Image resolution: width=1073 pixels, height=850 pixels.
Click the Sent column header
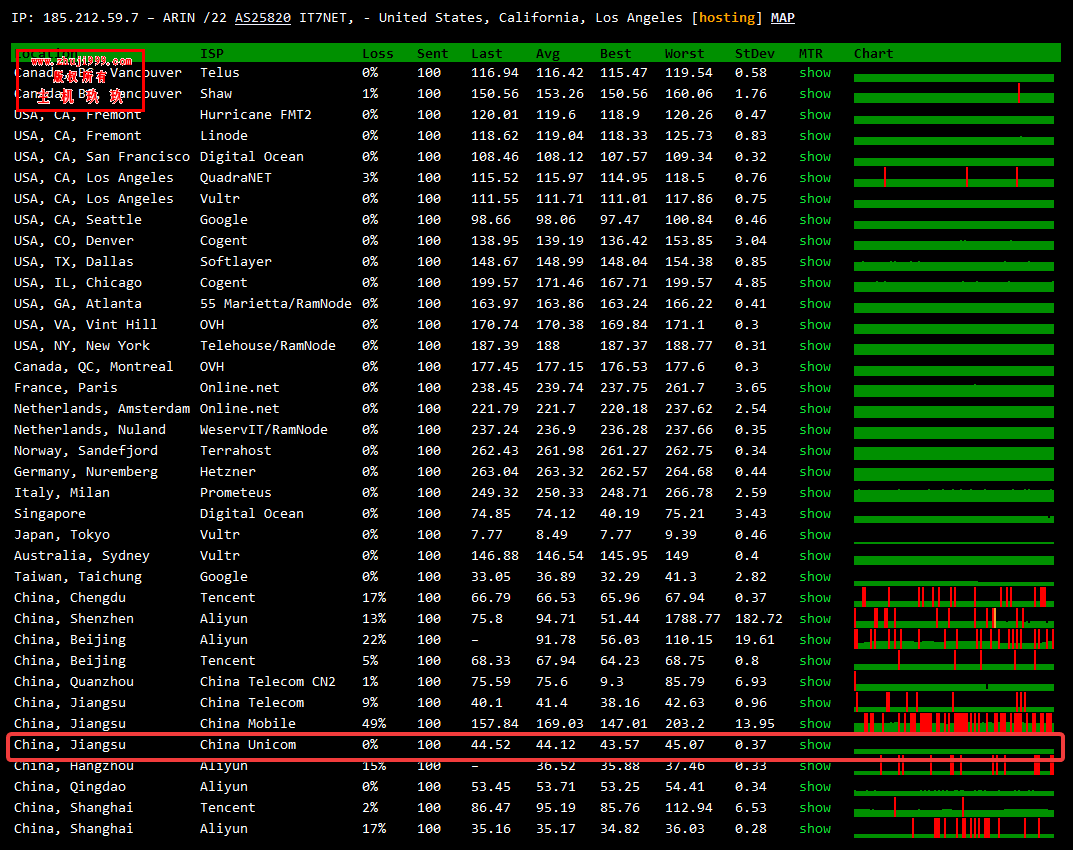(432, 53)
